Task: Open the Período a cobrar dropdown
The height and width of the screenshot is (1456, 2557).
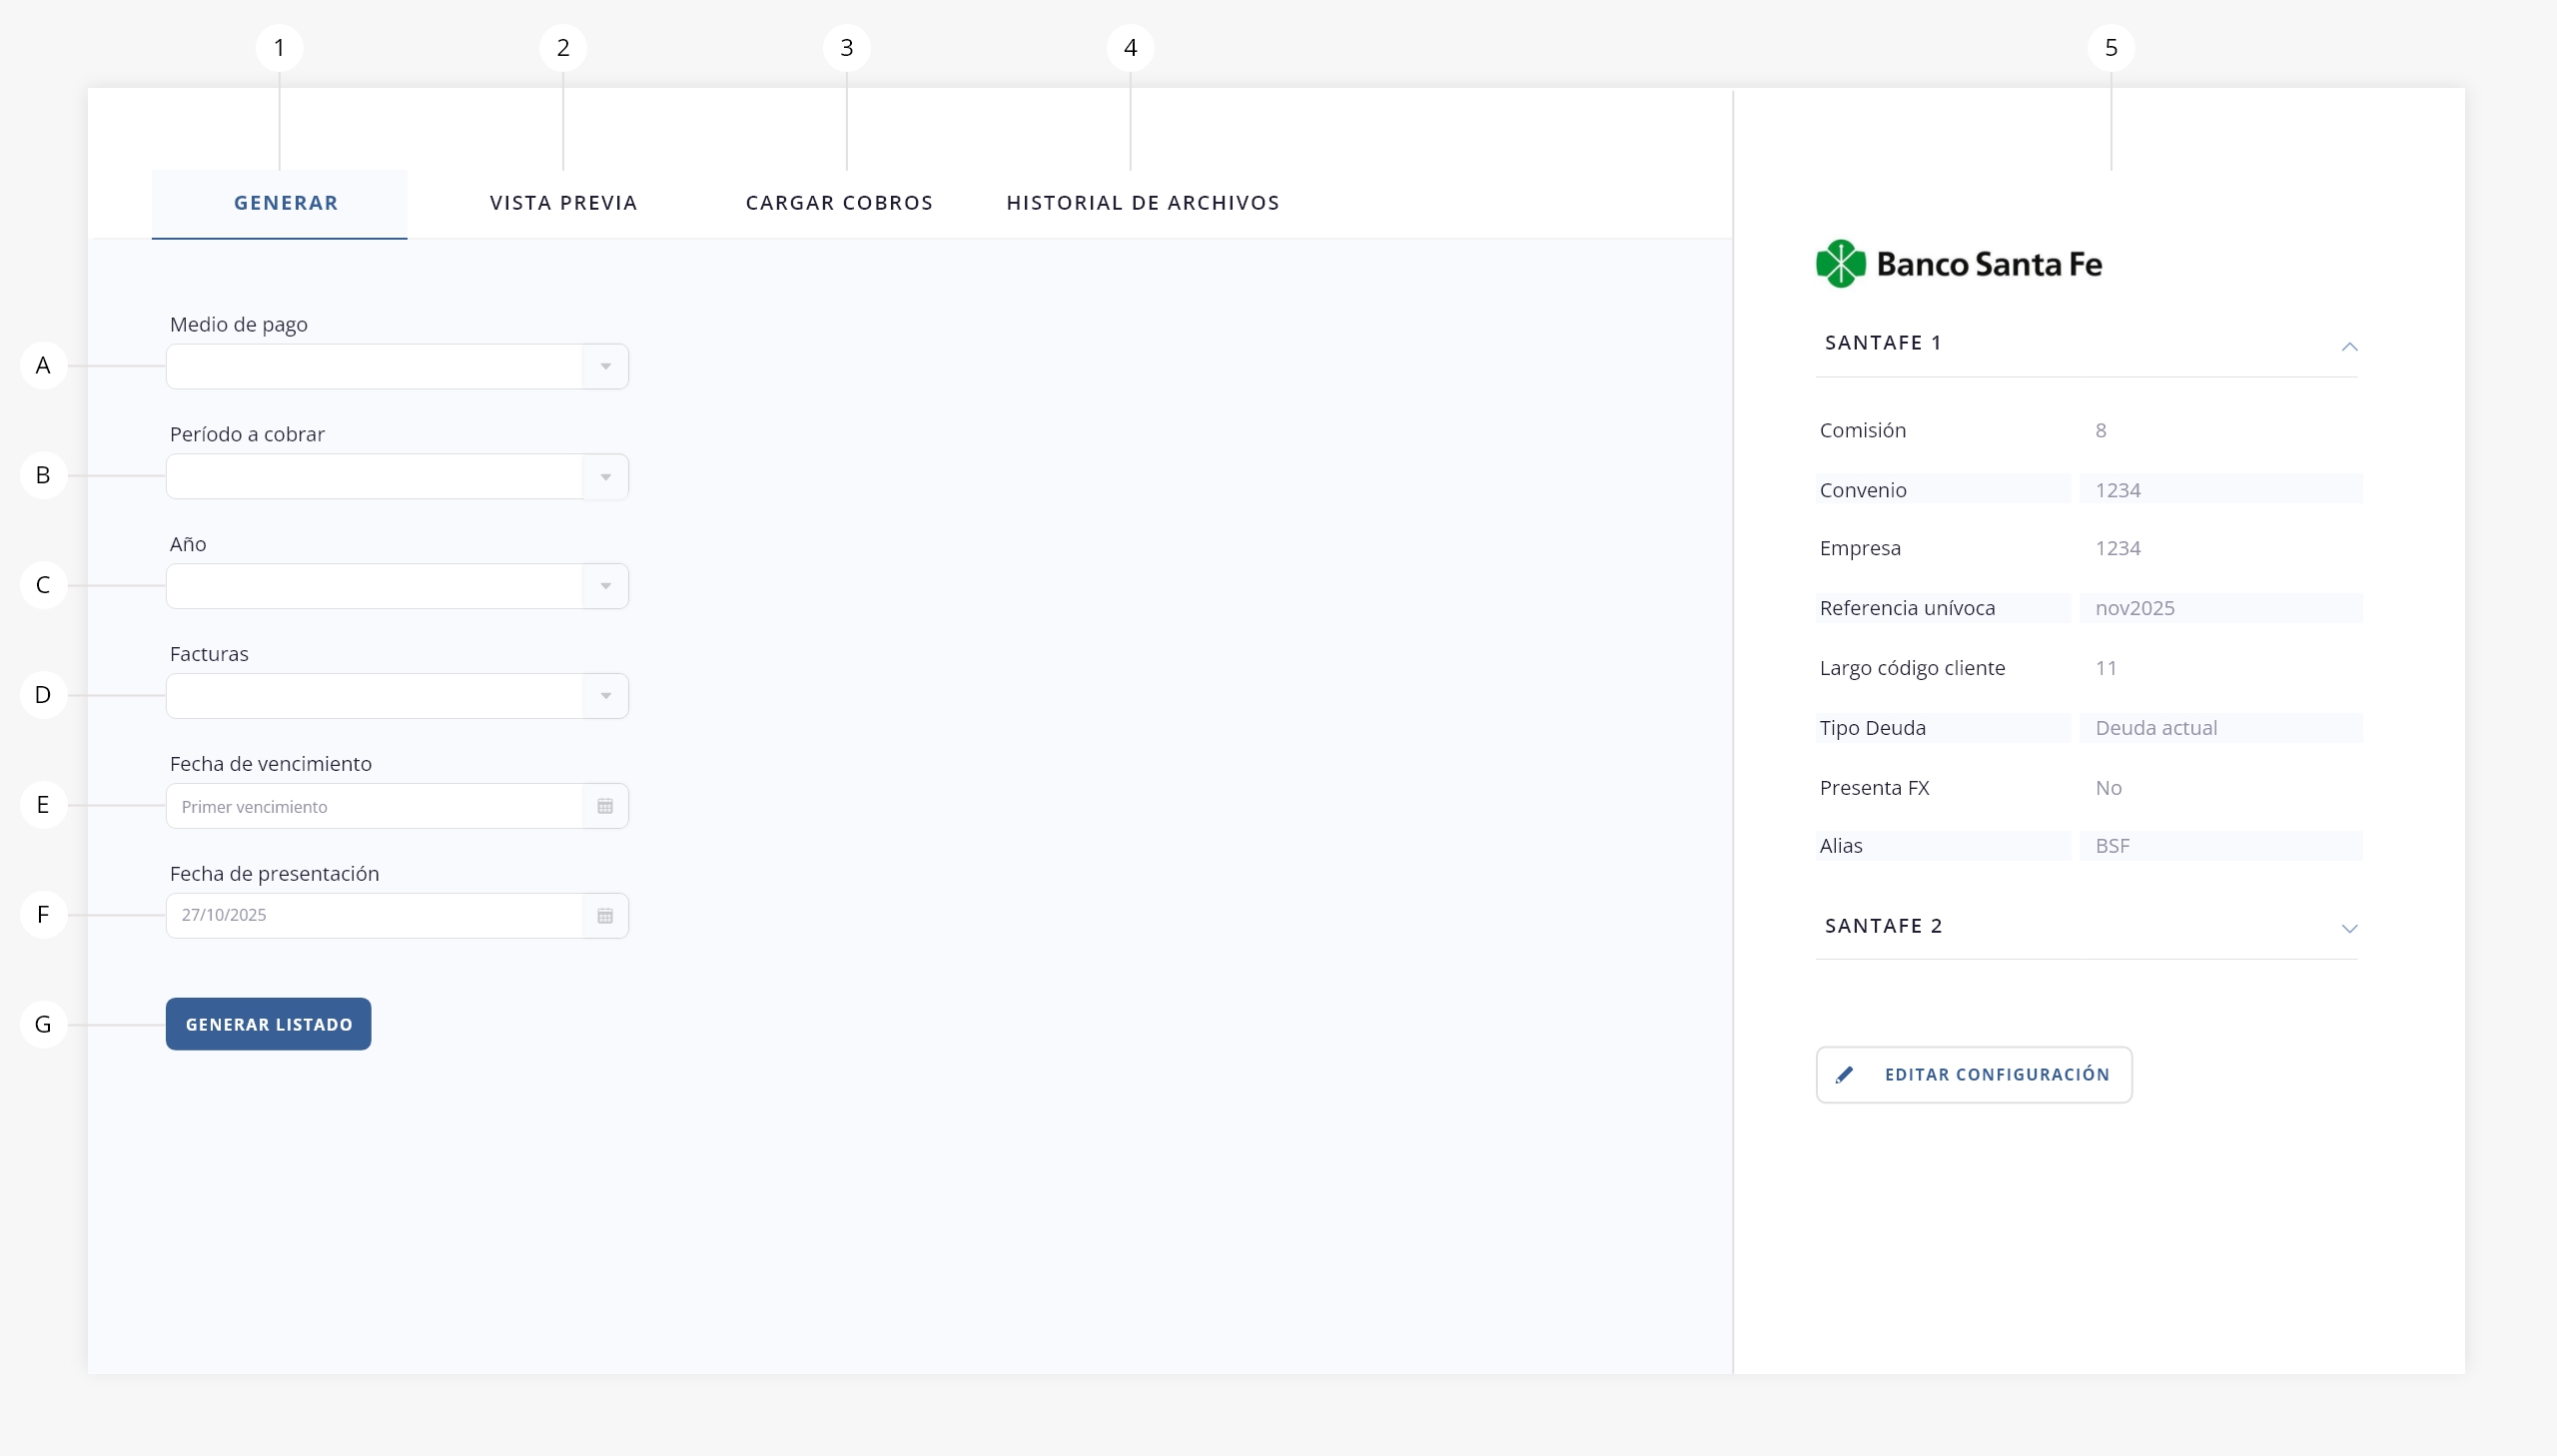Action: tap(396, 476)
